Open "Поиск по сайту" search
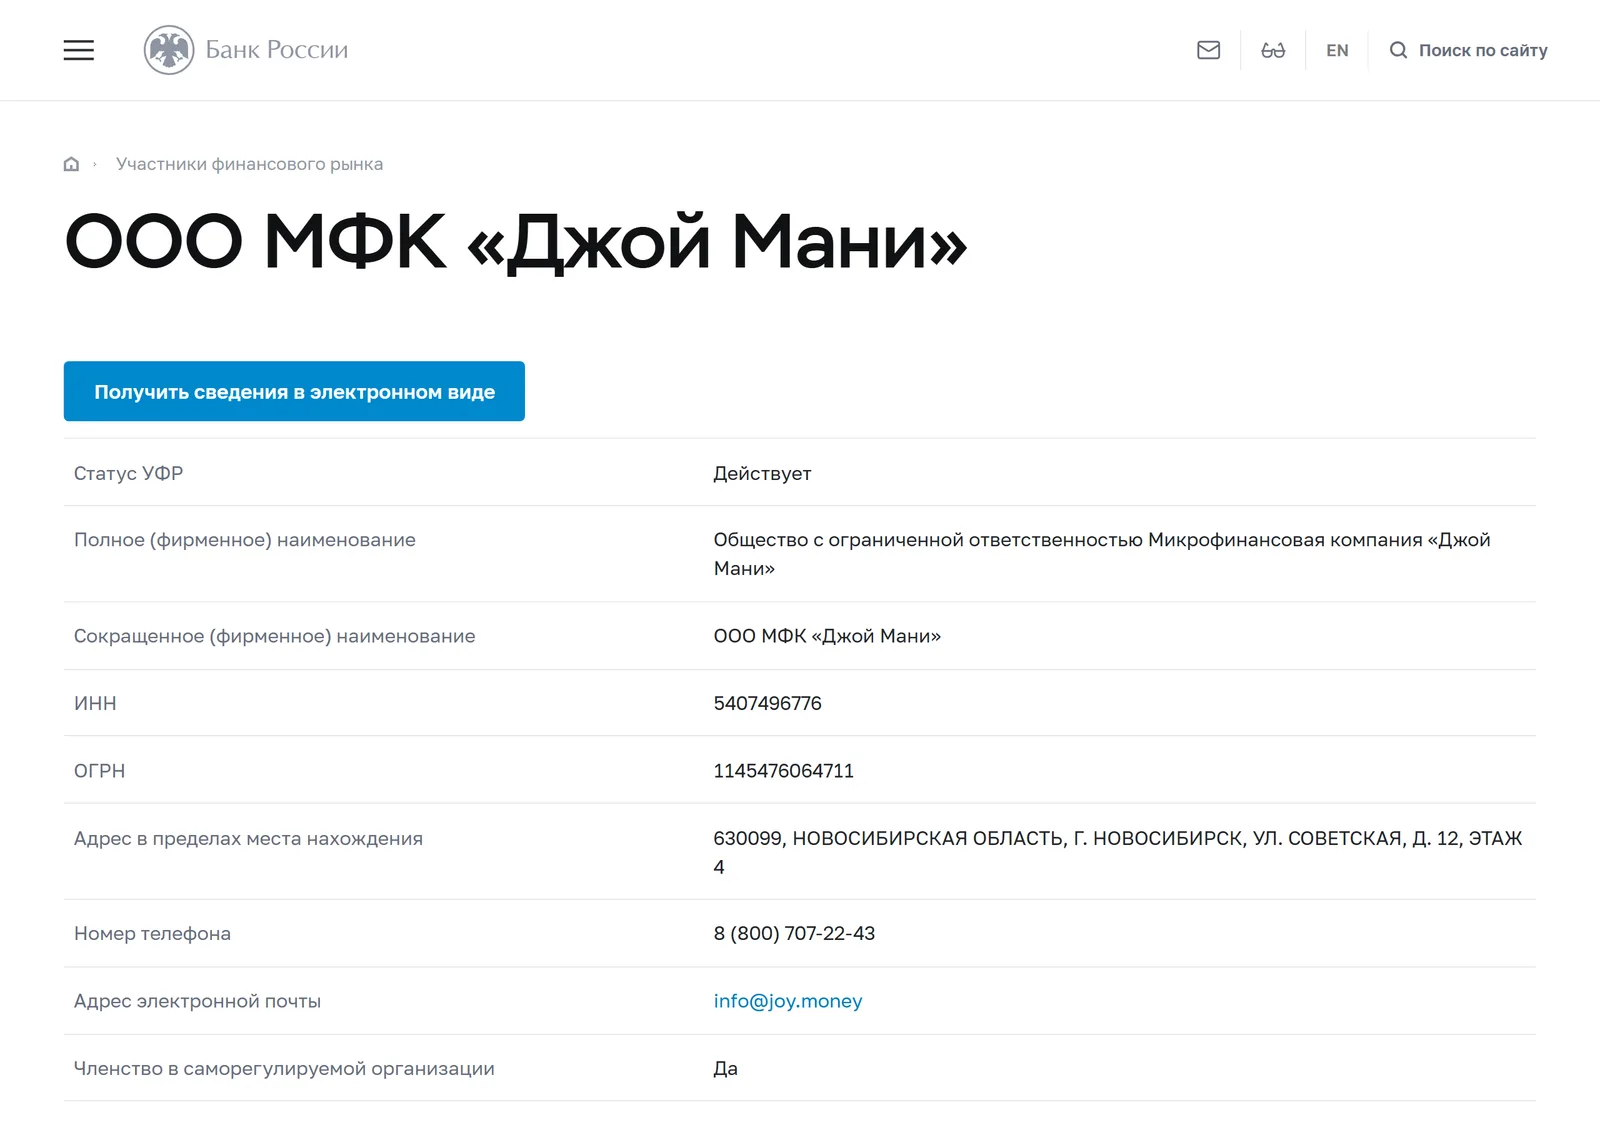 (x=1483, y=50)
